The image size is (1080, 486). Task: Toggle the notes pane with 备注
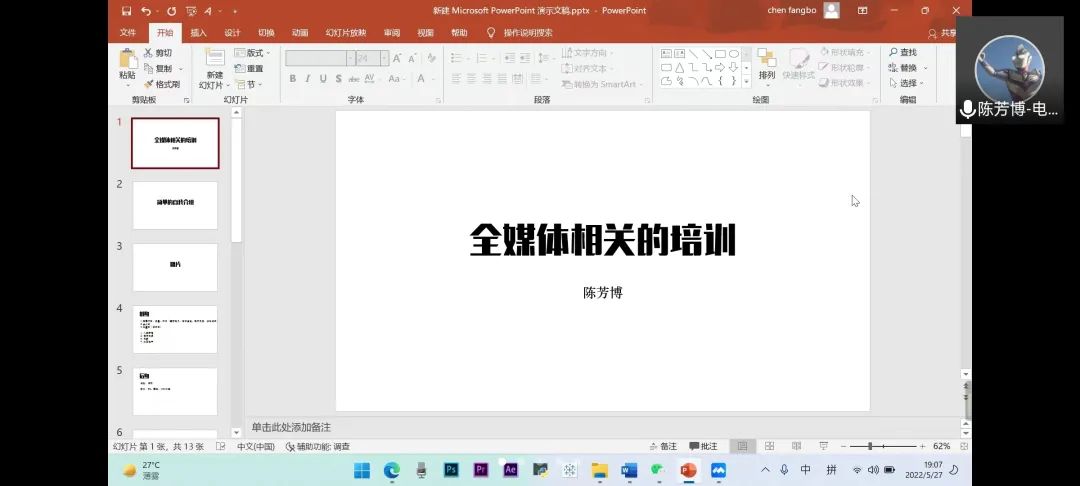(x=663, y=446)
